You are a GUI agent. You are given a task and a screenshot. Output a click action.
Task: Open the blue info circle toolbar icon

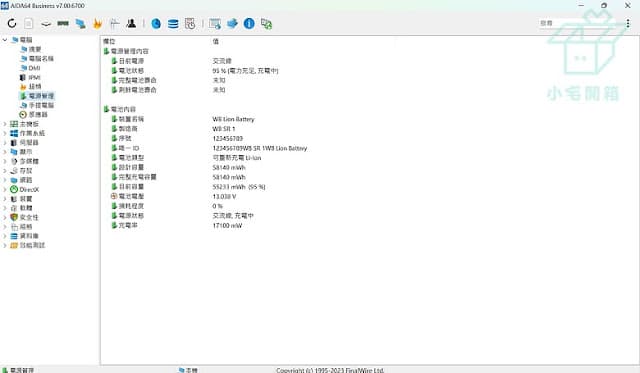(249, 24)
